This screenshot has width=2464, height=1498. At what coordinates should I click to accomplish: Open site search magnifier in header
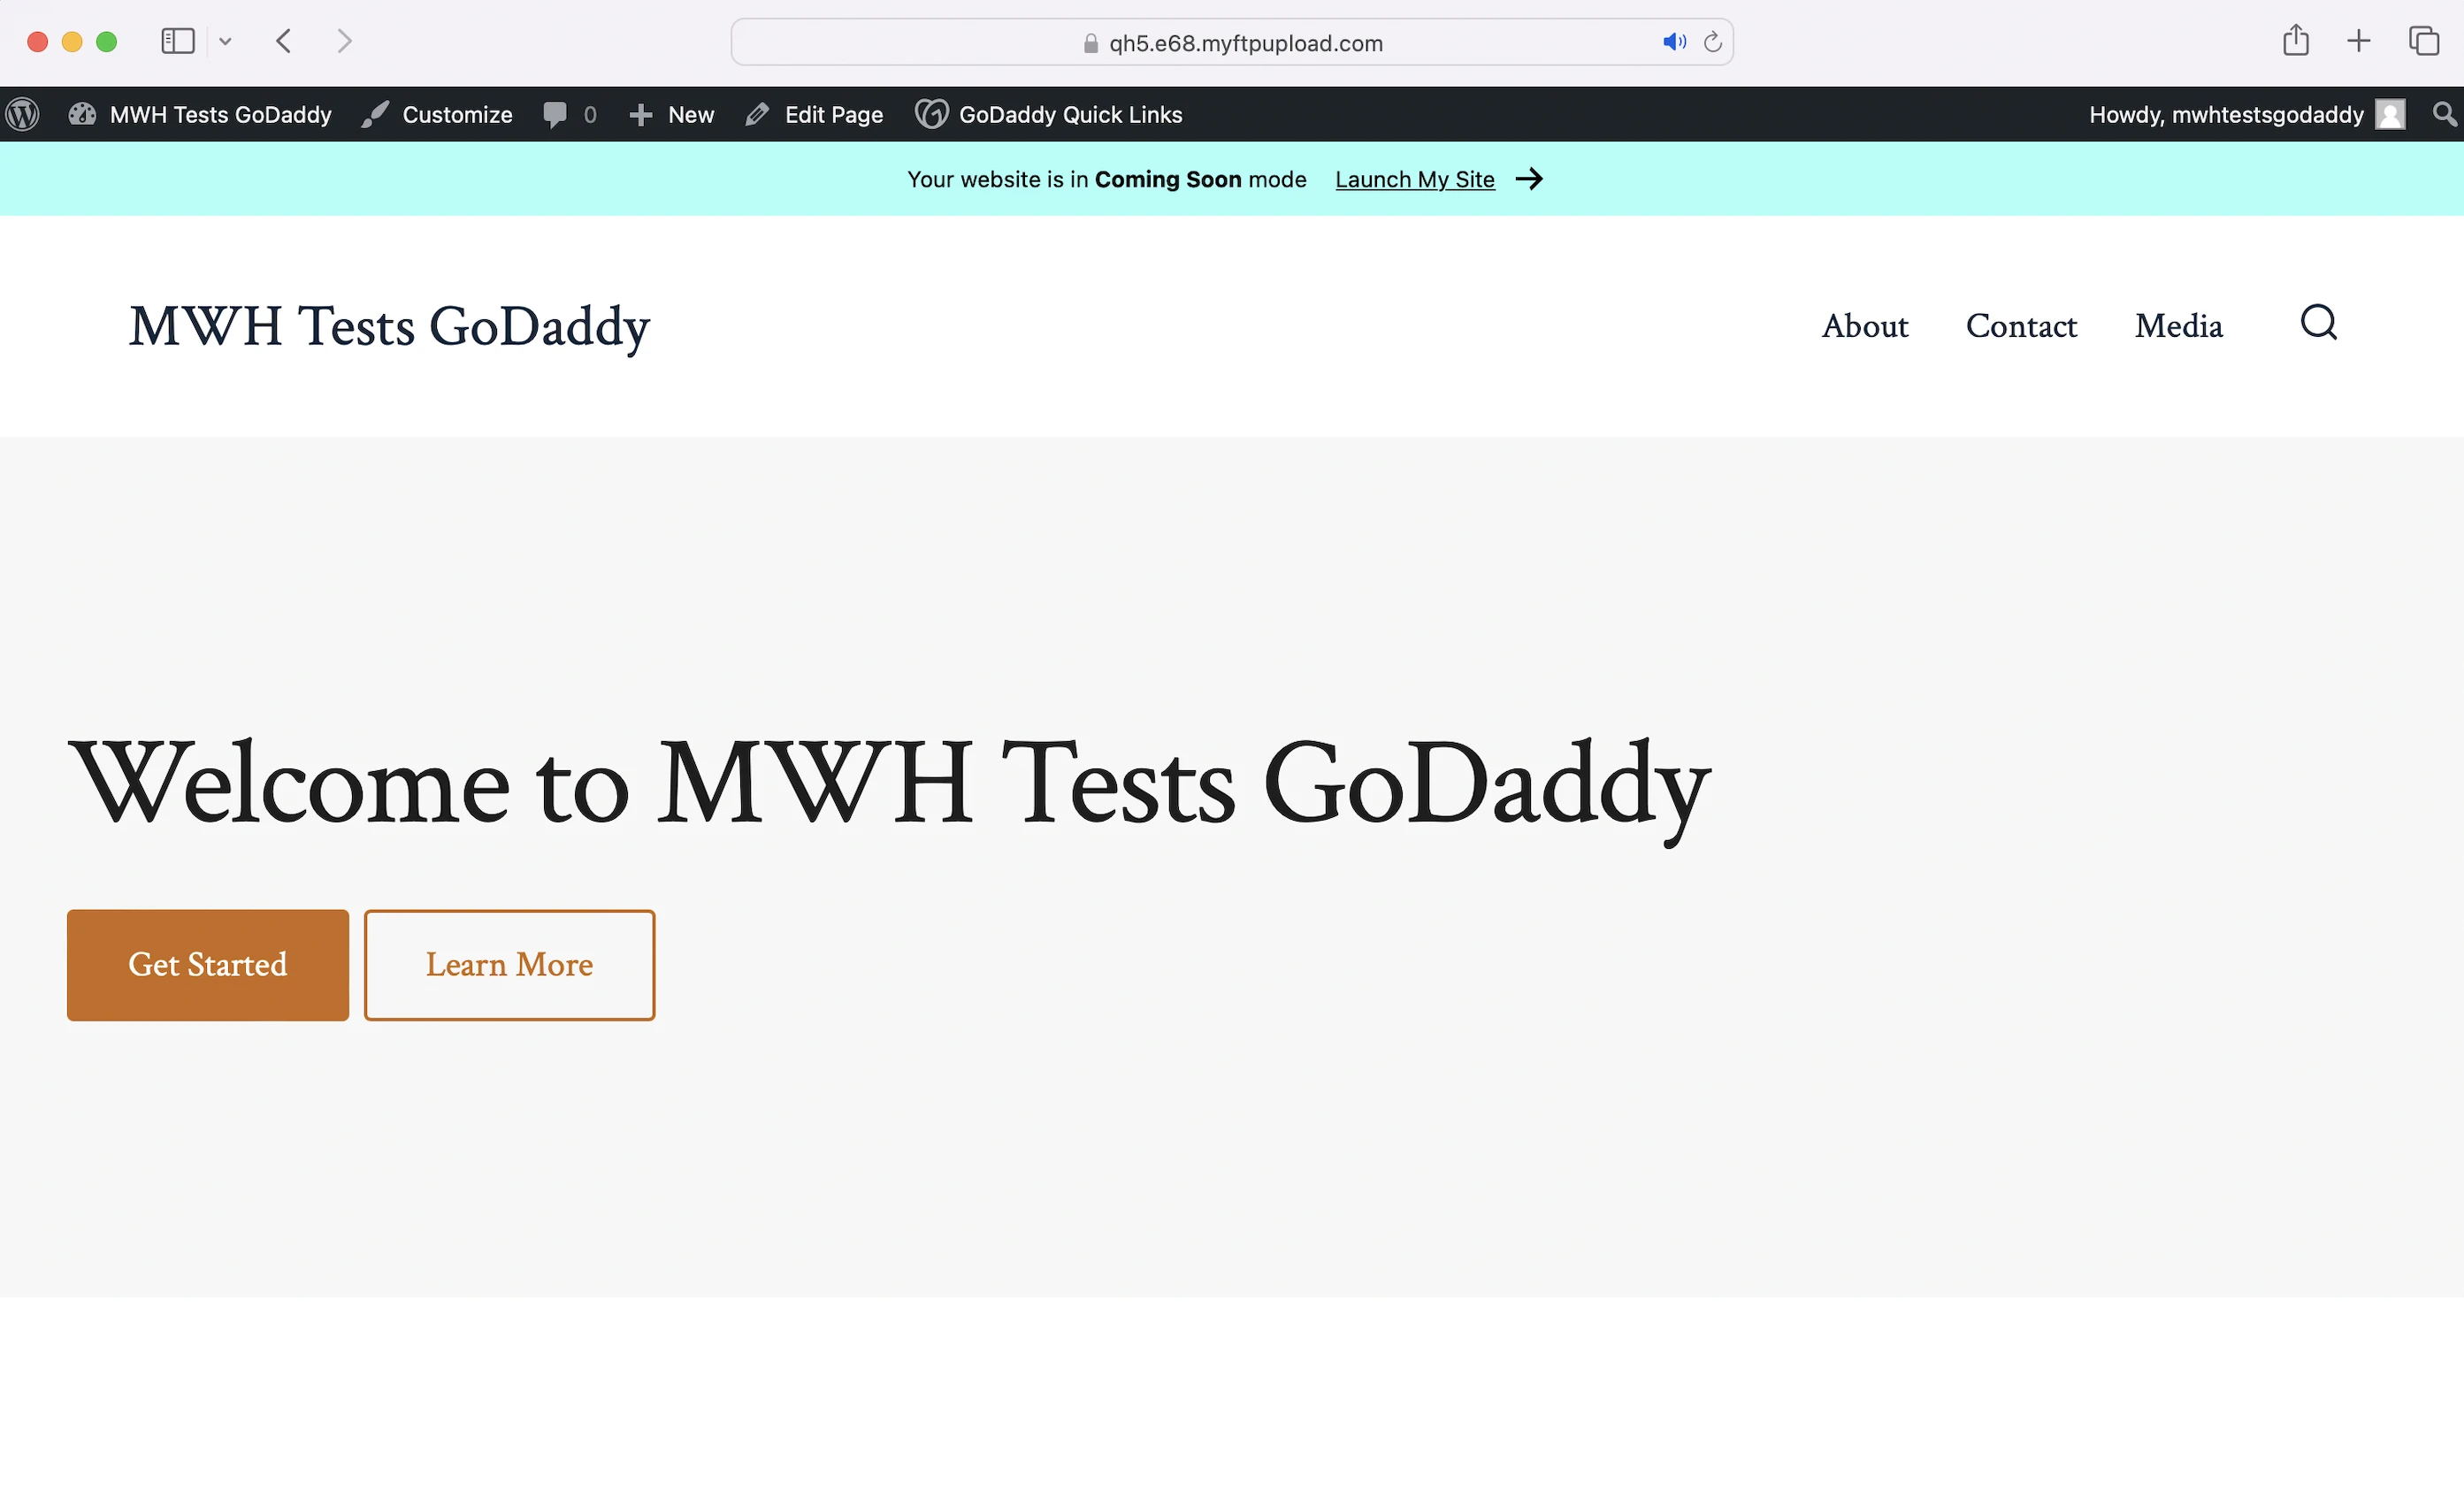tap(2317, 323)
